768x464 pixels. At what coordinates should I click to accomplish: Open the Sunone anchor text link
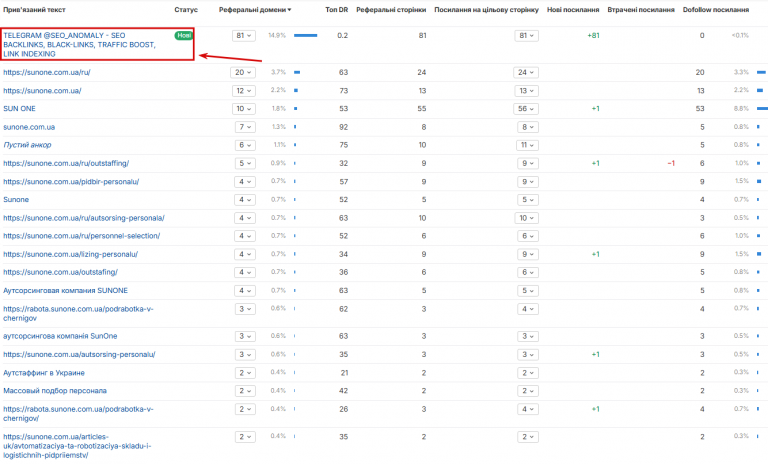(16, 200)
